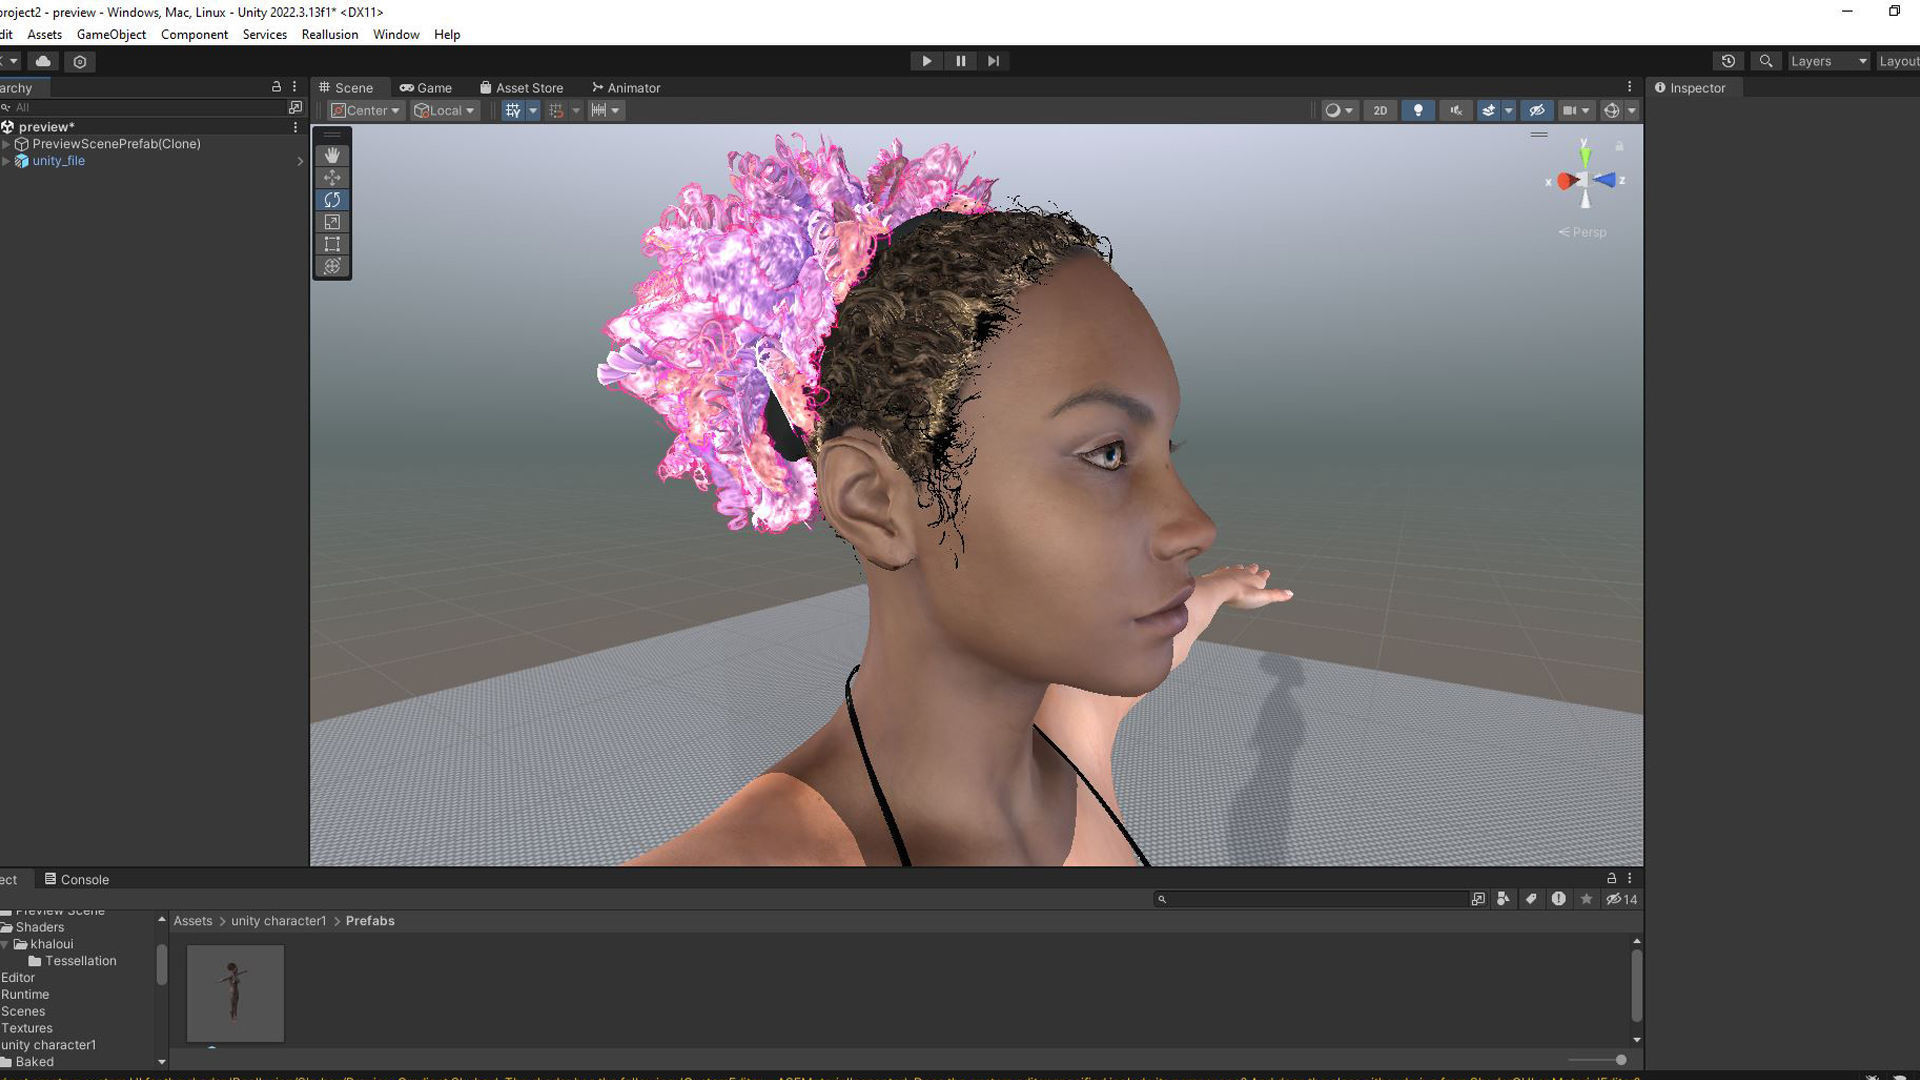Open Project search in new window icon
This screenshot has width=1920, height=1080.
click(x=1478, y=899)
